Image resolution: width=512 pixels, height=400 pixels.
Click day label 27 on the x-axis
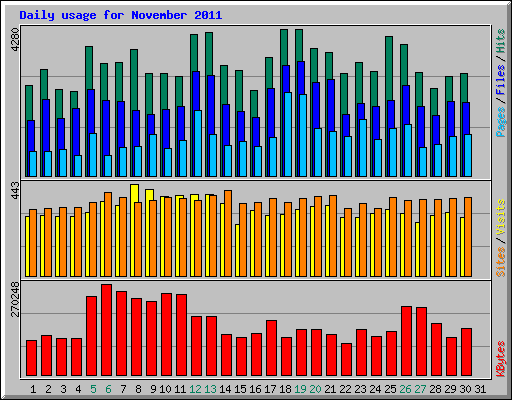[x=420, y=389]
